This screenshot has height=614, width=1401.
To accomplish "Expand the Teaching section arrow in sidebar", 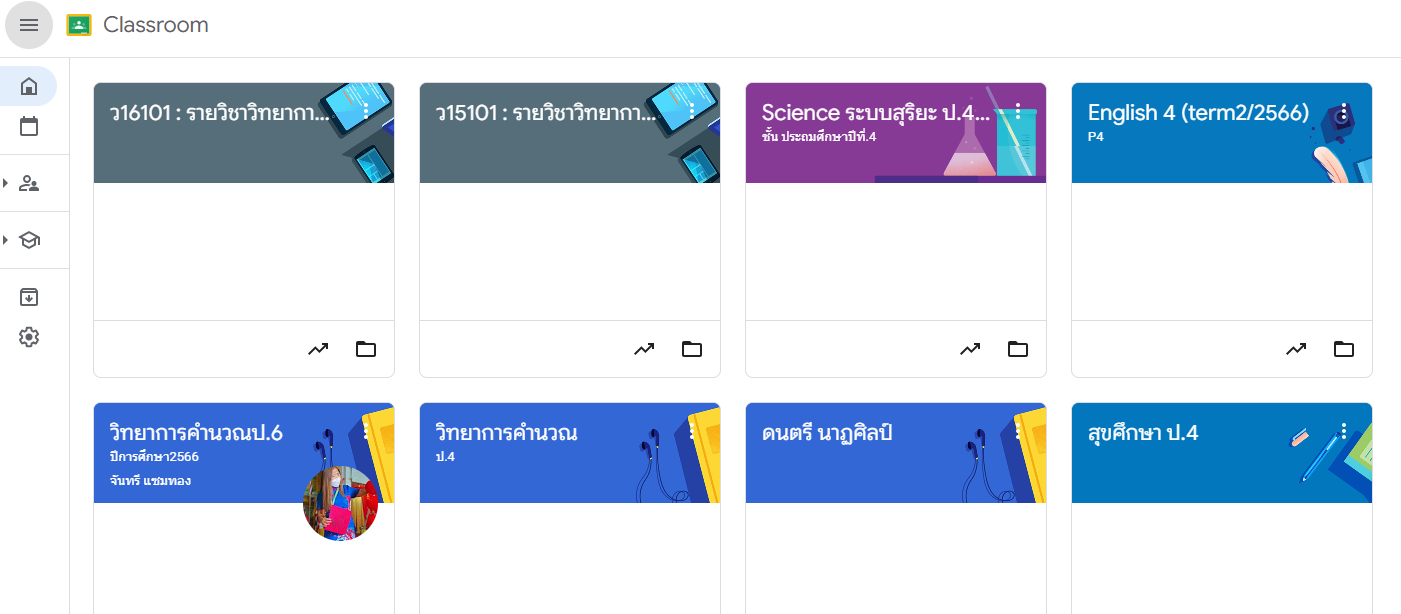I will [x=6, y=183].
